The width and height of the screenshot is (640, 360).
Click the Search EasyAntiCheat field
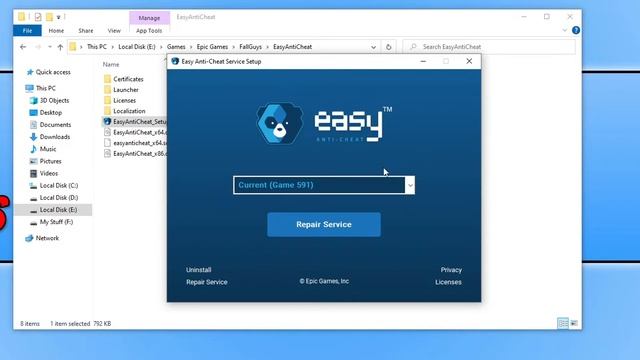pyautogui.click(x=489, y=47)
